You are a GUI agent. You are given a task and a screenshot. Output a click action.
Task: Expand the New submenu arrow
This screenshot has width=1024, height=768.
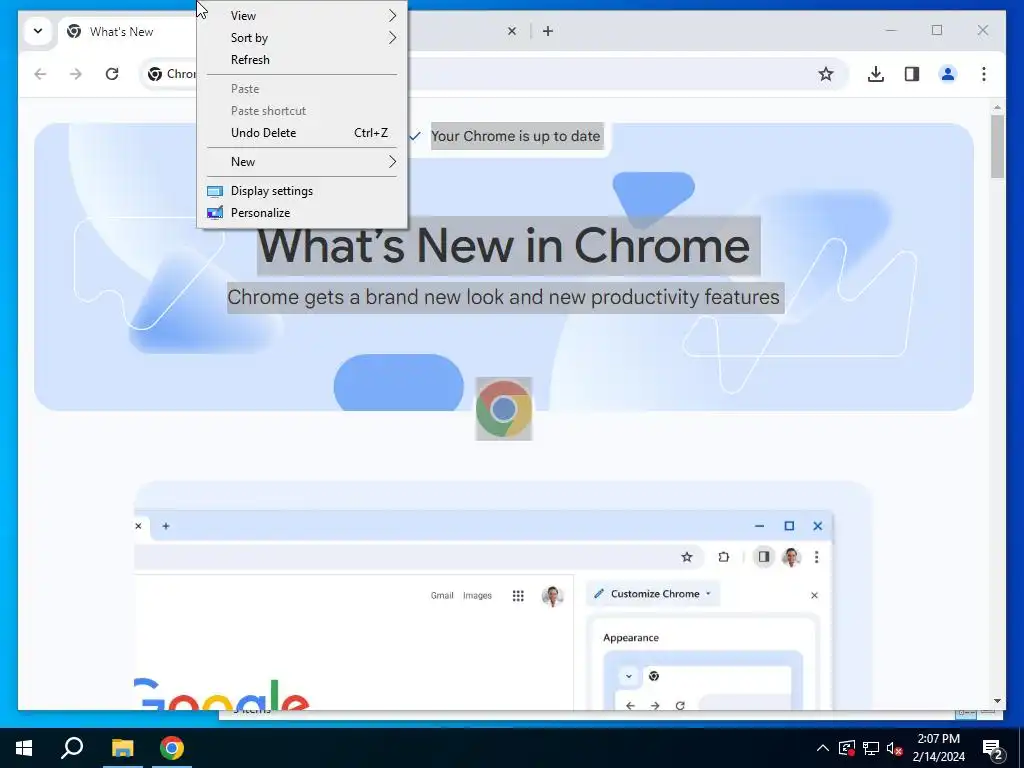point(392,162)
